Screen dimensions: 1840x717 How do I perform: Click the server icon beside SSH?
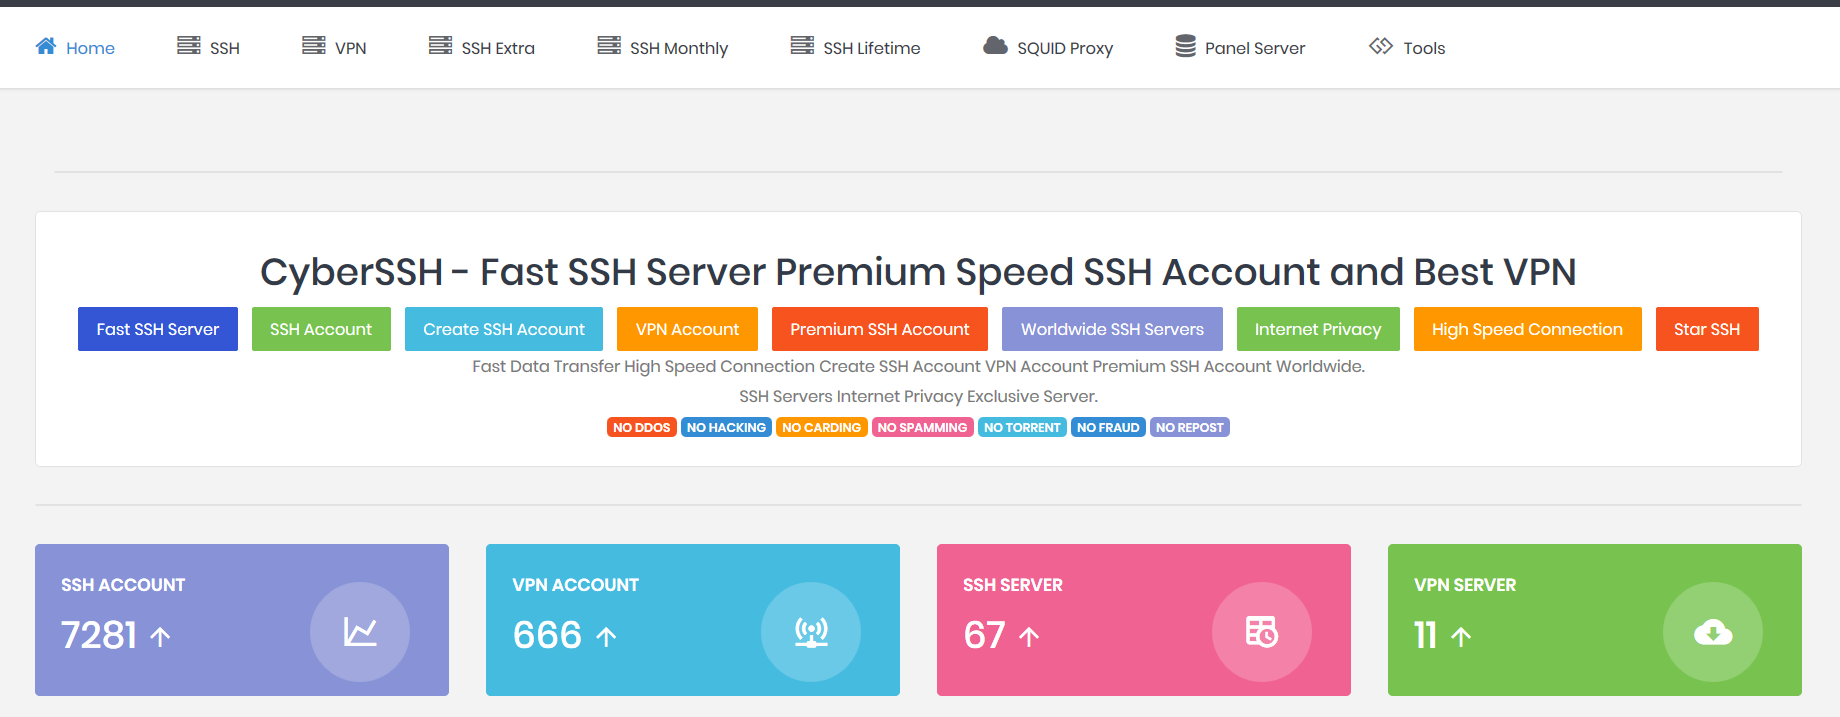coord(189,45)
